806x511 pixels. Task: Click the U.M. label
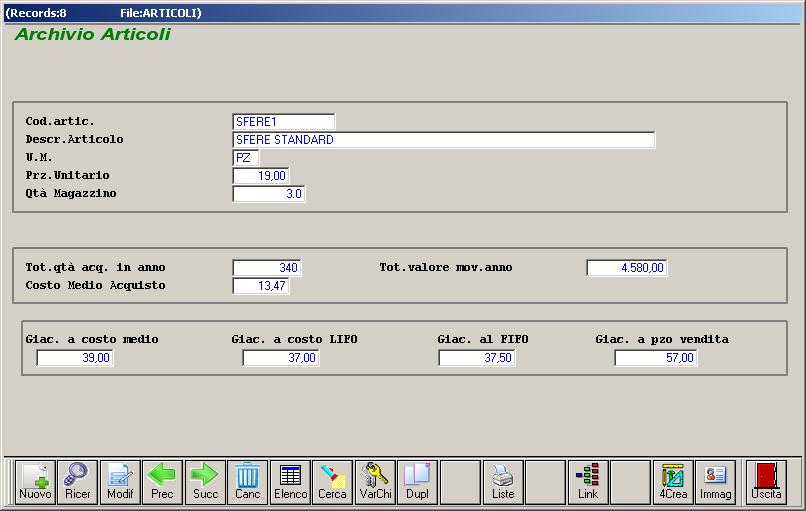[x=39, y=157]
